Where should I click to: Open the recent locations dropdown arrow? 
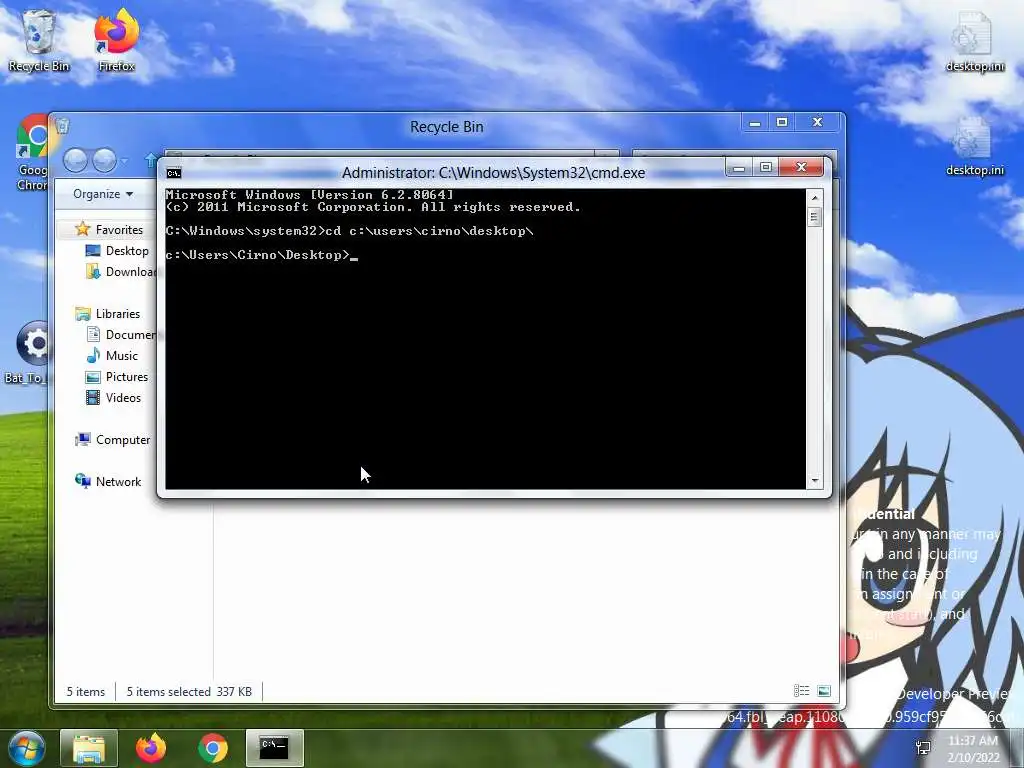[x=124, y=160]
